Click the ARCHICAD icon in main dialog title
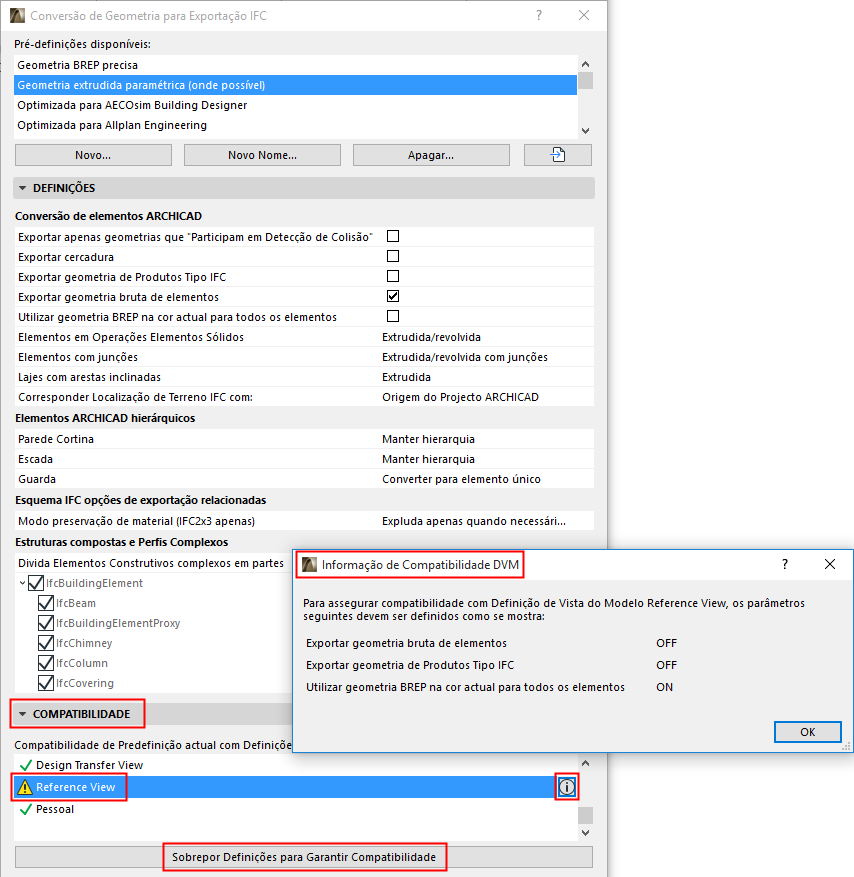 pos(17,16)
